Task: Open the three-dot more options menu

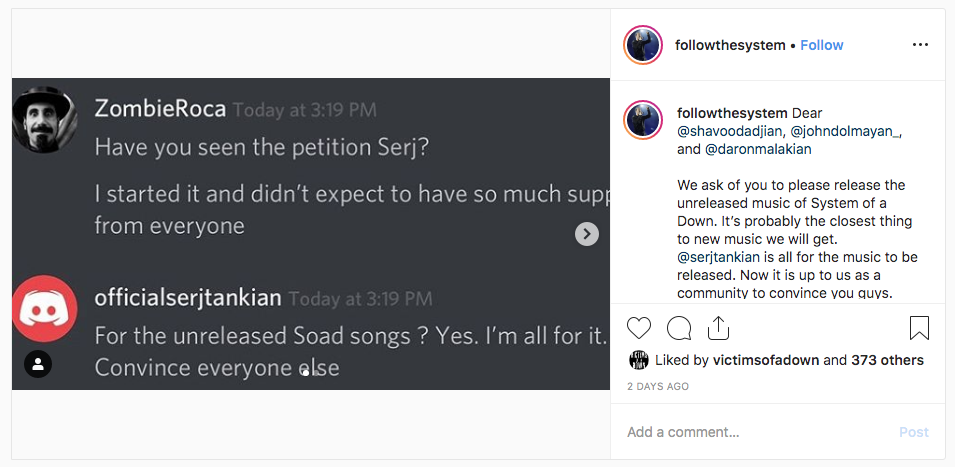Action: pos(920,45)
